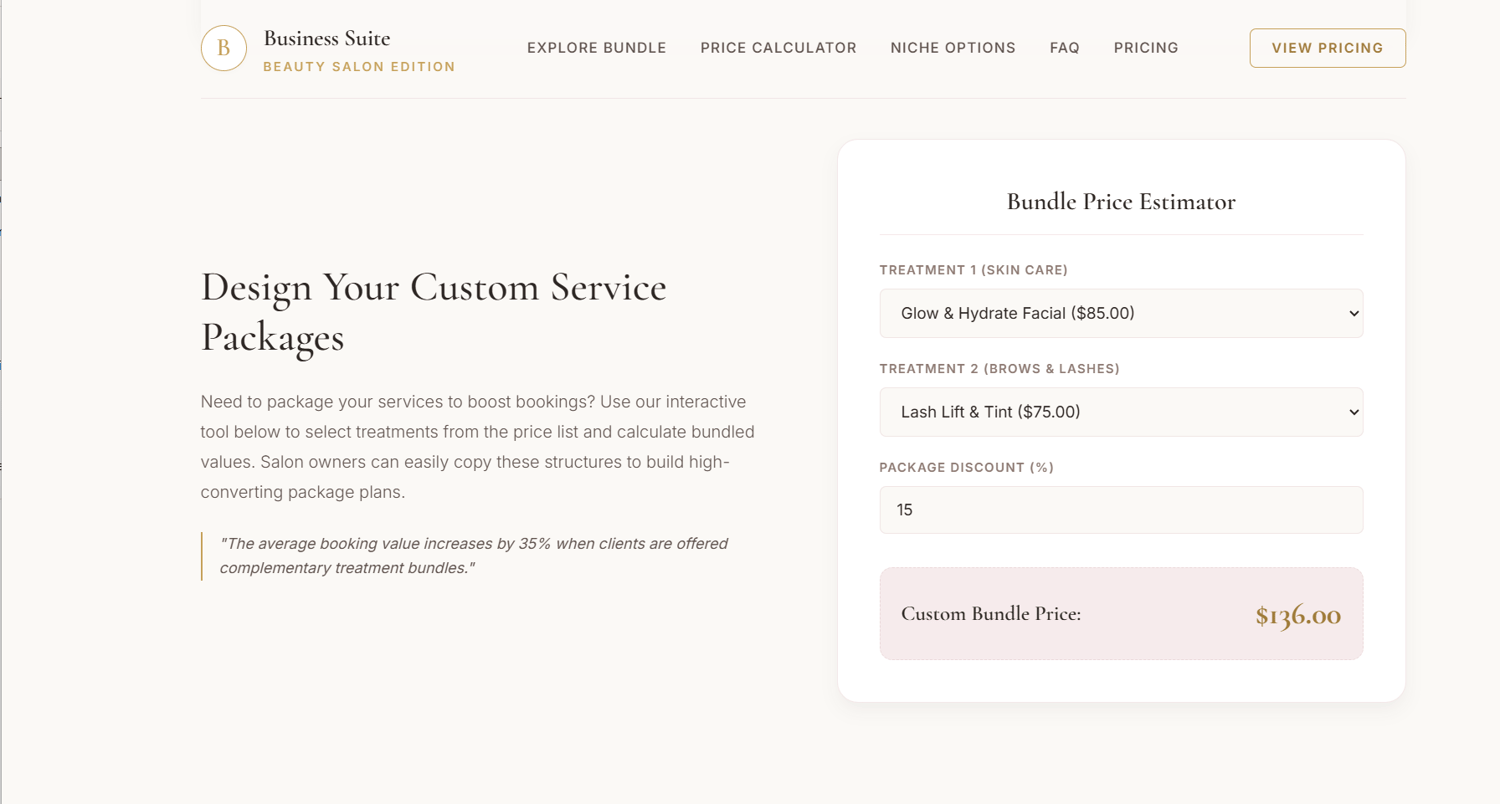Open the Pricing nav link

pos(1146,48)
